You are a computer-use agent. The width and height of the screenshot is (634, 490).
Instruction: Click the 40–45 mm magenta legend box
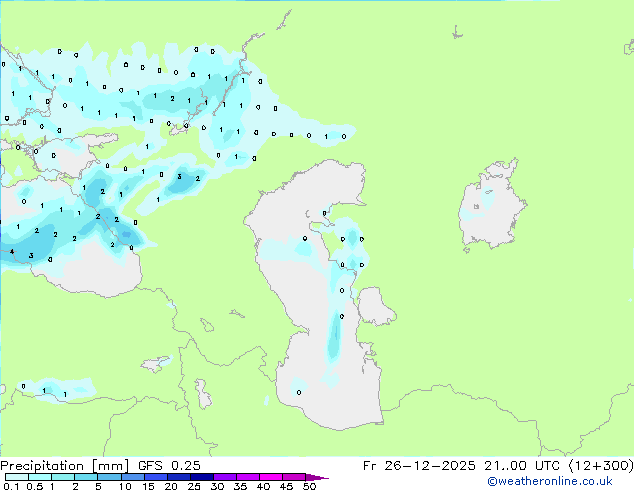tap(271, 477)
